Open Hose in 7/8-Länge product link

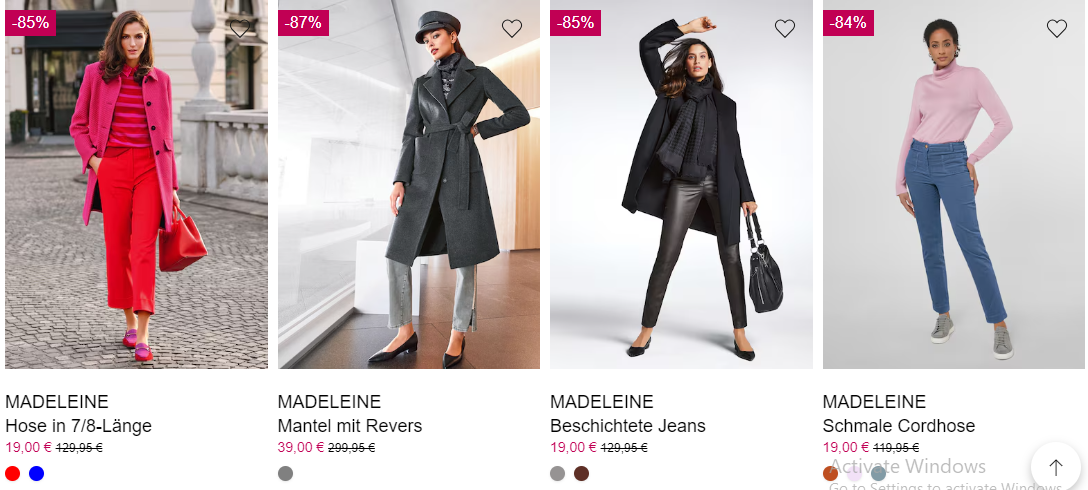click(x=78, y=425)
